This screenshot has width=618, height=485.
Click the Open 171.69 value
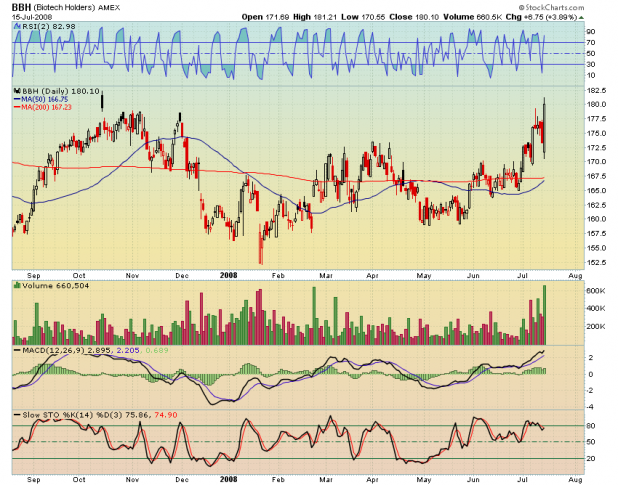click(265, 17)
